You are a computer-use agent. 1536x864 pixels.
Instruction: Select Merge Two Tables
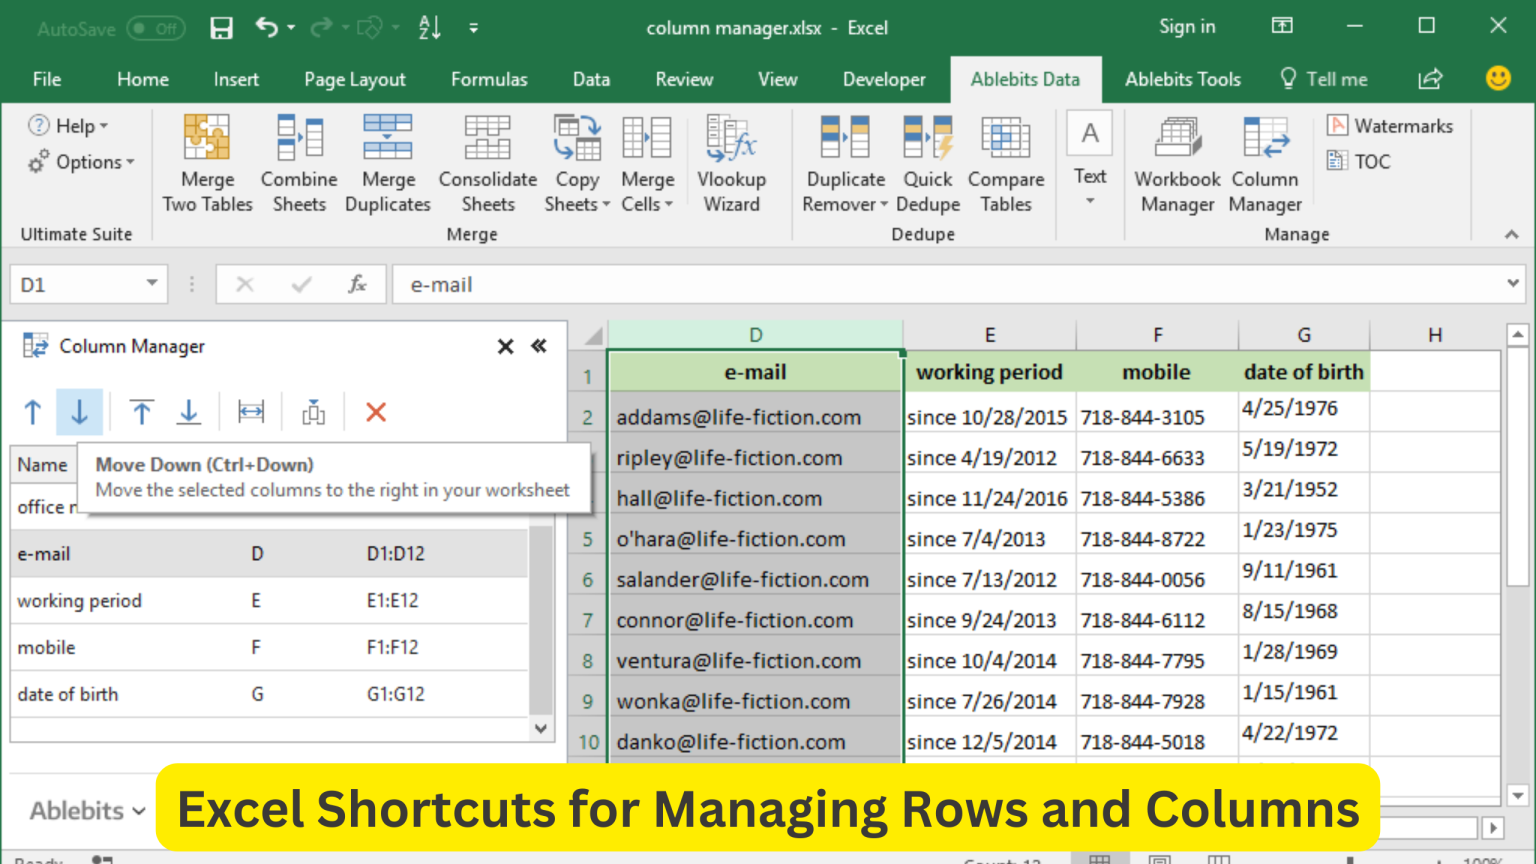(207, 163)
